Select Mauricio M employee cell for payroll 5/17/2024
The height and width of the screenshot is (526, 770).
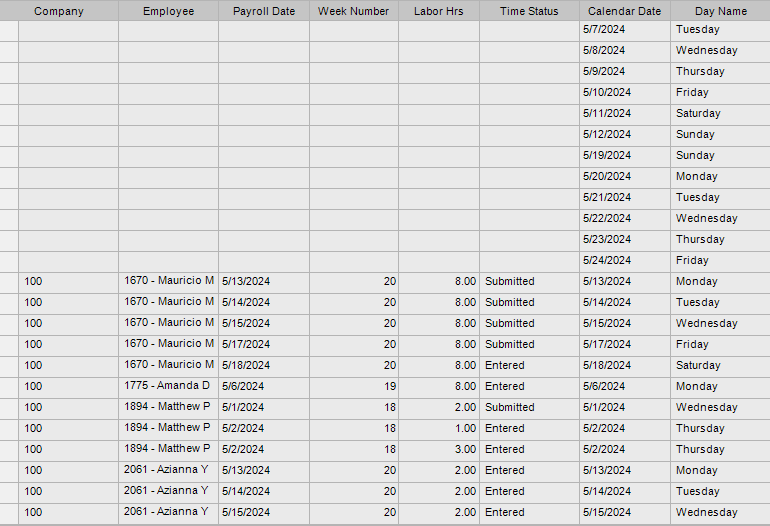point(168,344)
